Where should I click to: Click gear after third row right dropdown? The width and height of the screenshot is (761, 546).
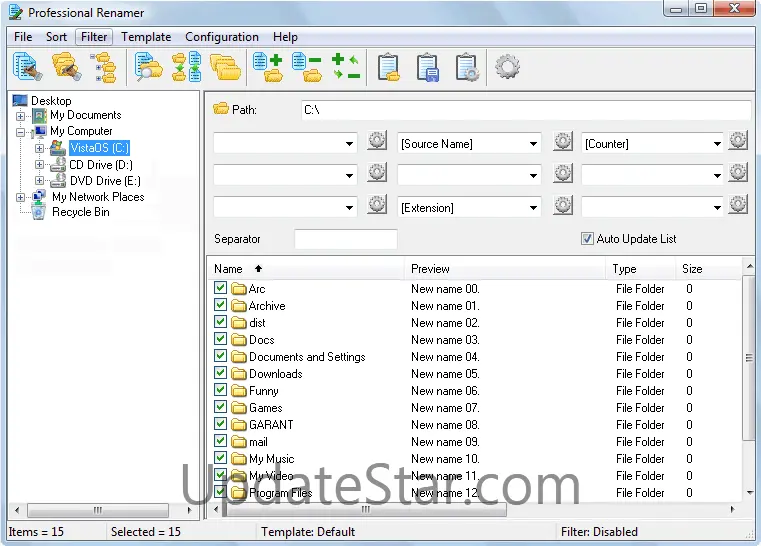(738, 205)
